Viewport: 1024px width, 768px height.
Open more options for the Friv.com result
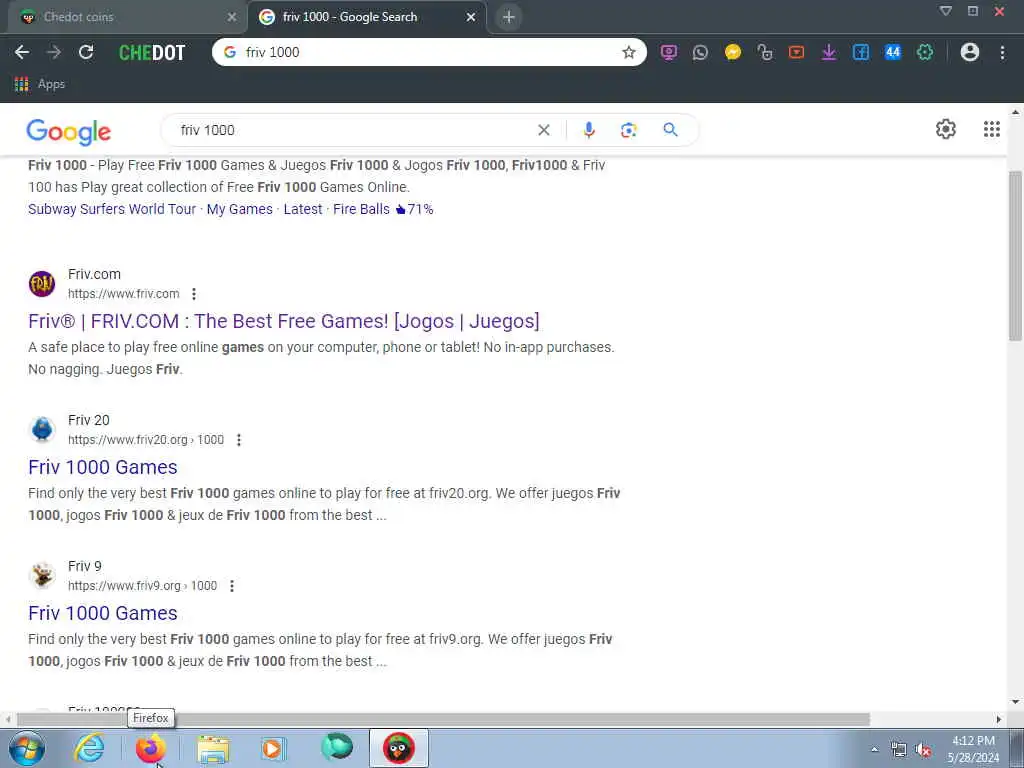194,294
